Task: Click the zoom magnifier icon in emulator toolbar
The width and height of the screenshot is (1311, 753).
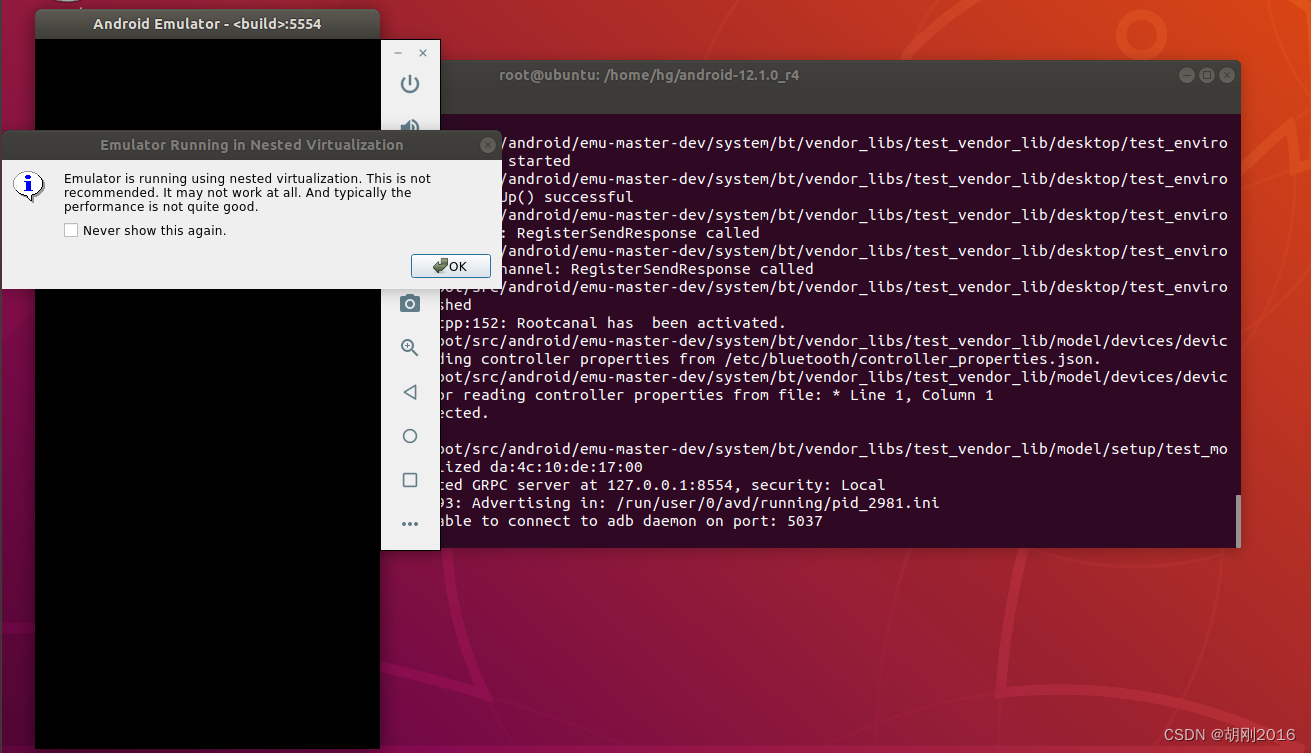Action: click(x=410, y=347)
